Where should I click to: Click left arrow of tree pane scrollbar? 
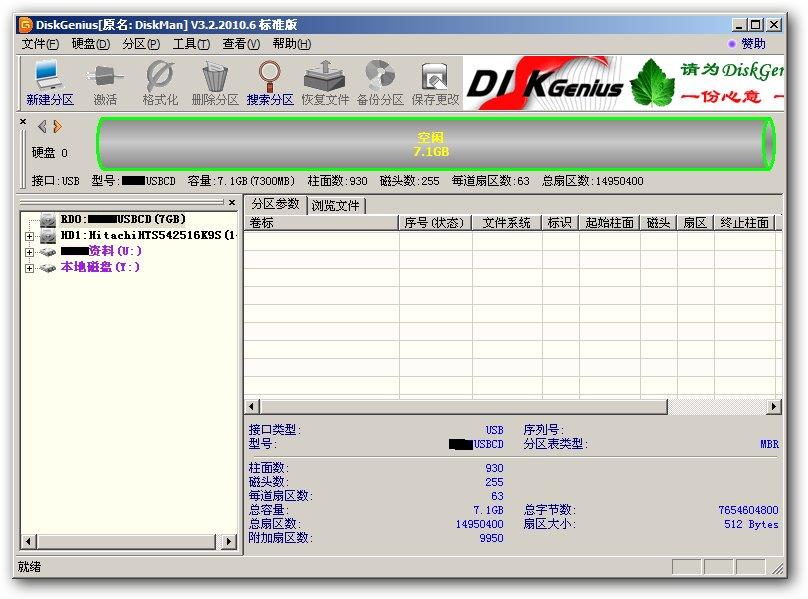28,542
